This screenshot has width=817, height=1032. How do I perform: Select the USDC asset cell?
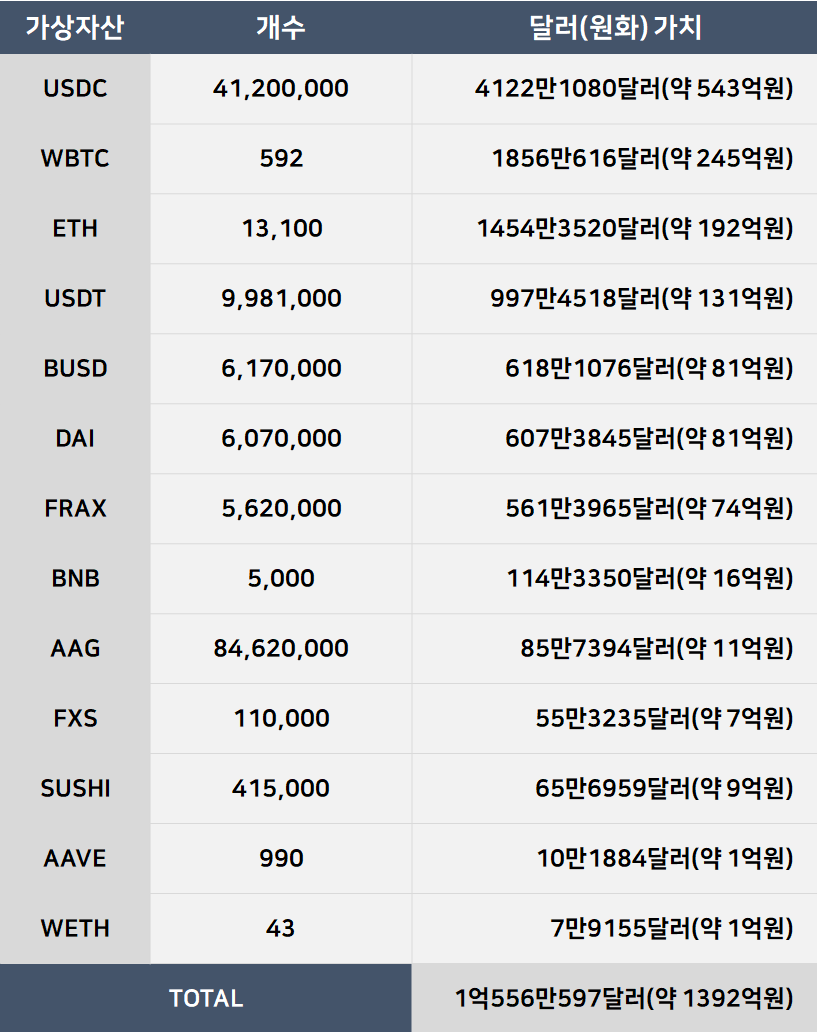point(75,89)
